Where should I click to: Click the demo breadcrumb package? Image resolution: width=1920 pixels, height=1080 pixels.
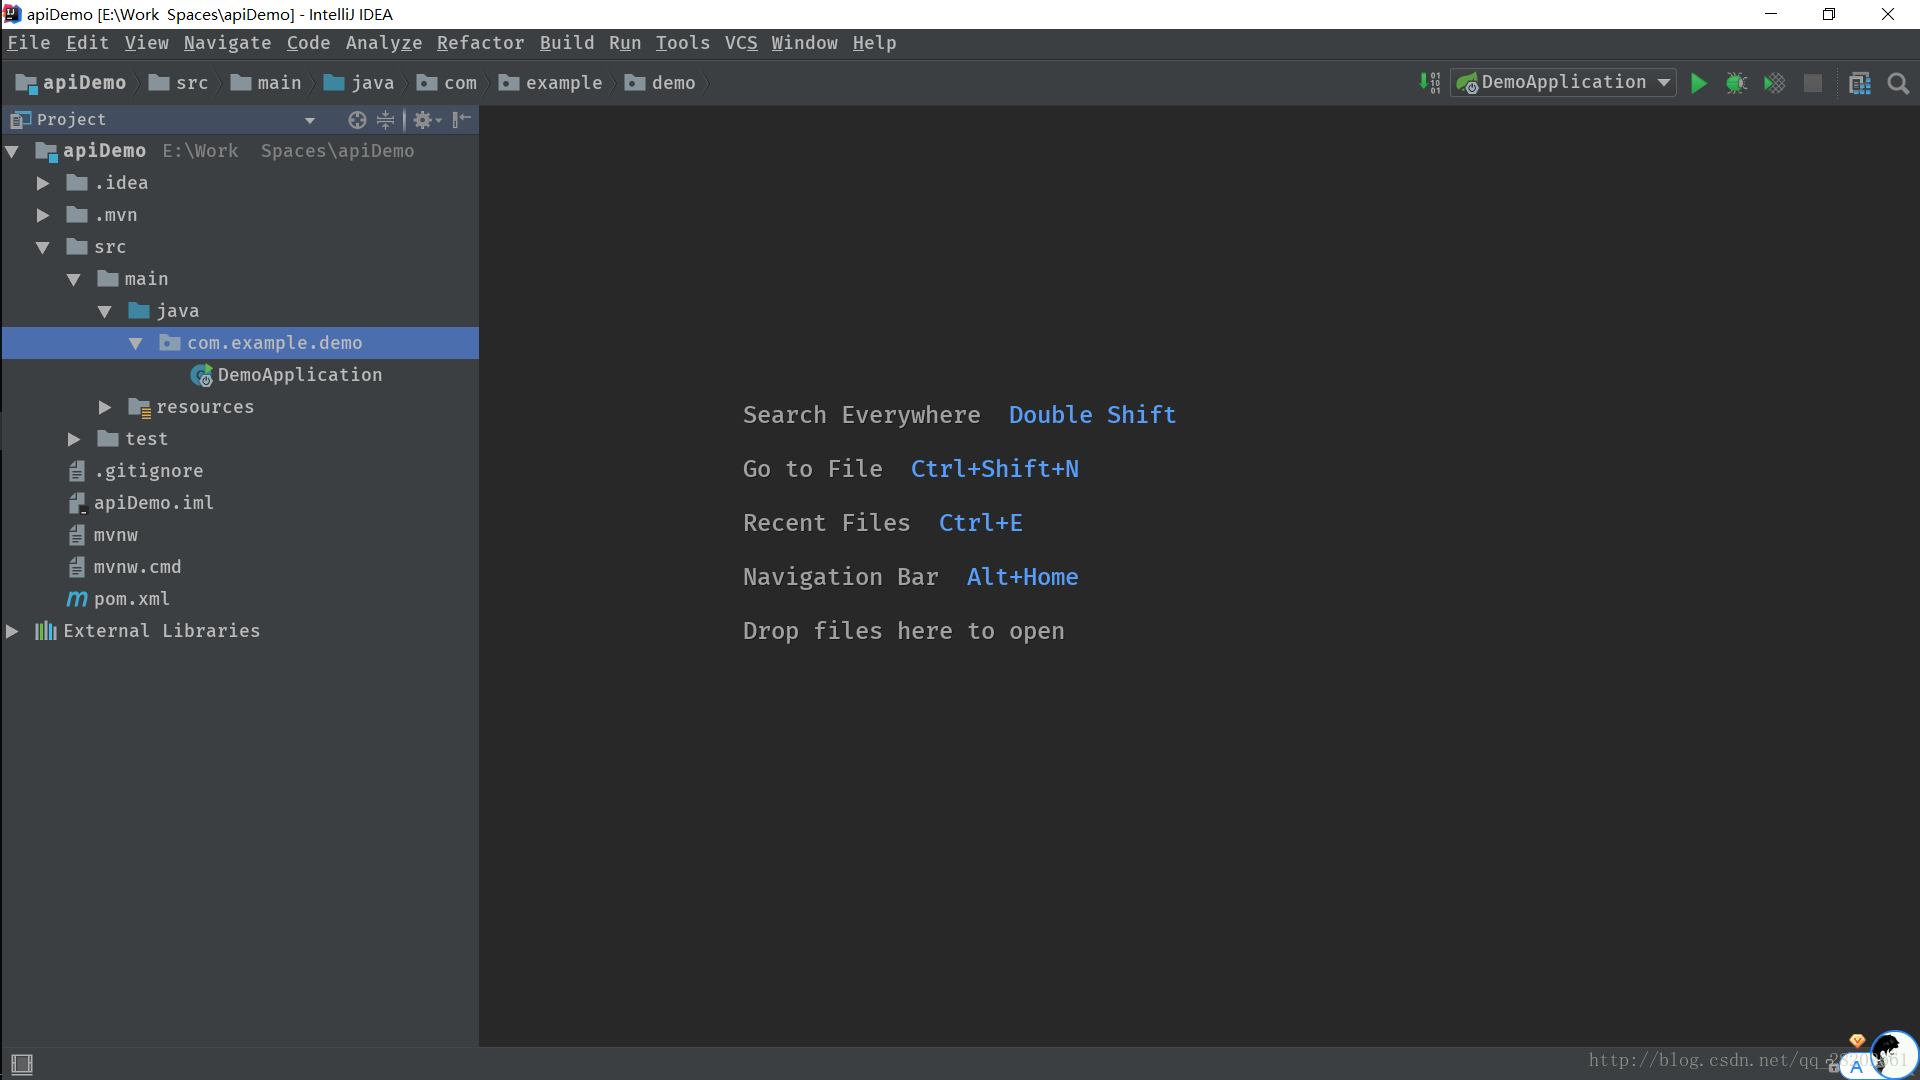660,83
